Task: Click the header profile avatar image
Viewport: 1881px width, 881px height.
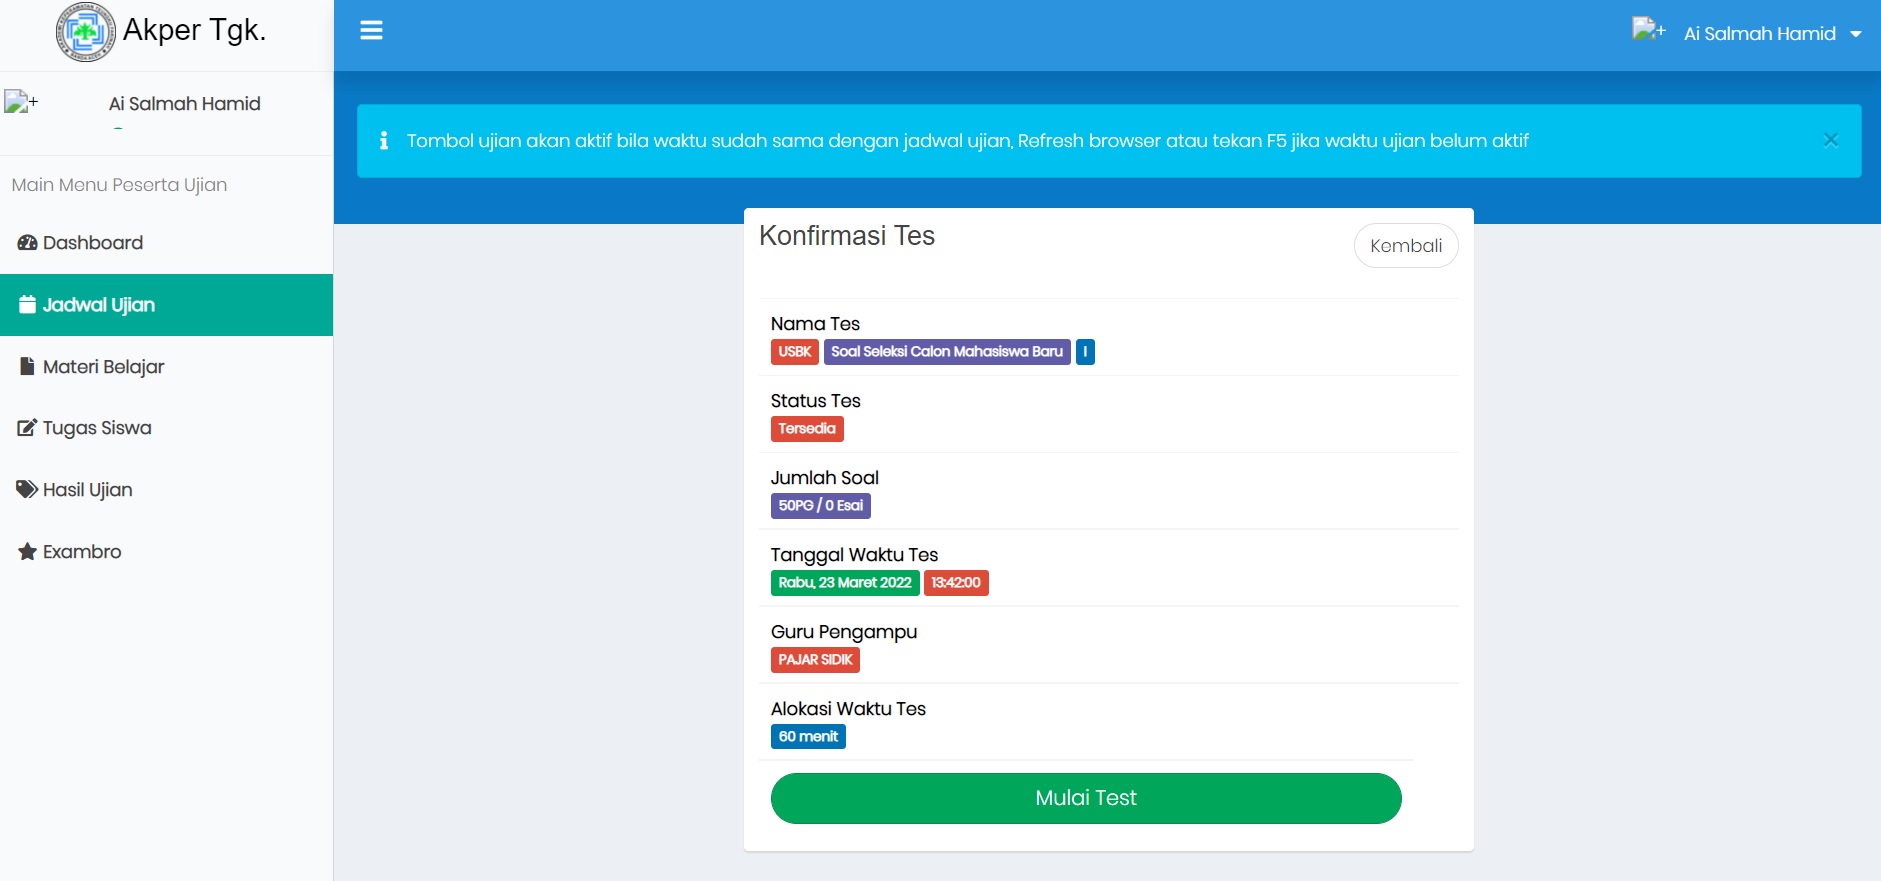Action: [1647, 30]
